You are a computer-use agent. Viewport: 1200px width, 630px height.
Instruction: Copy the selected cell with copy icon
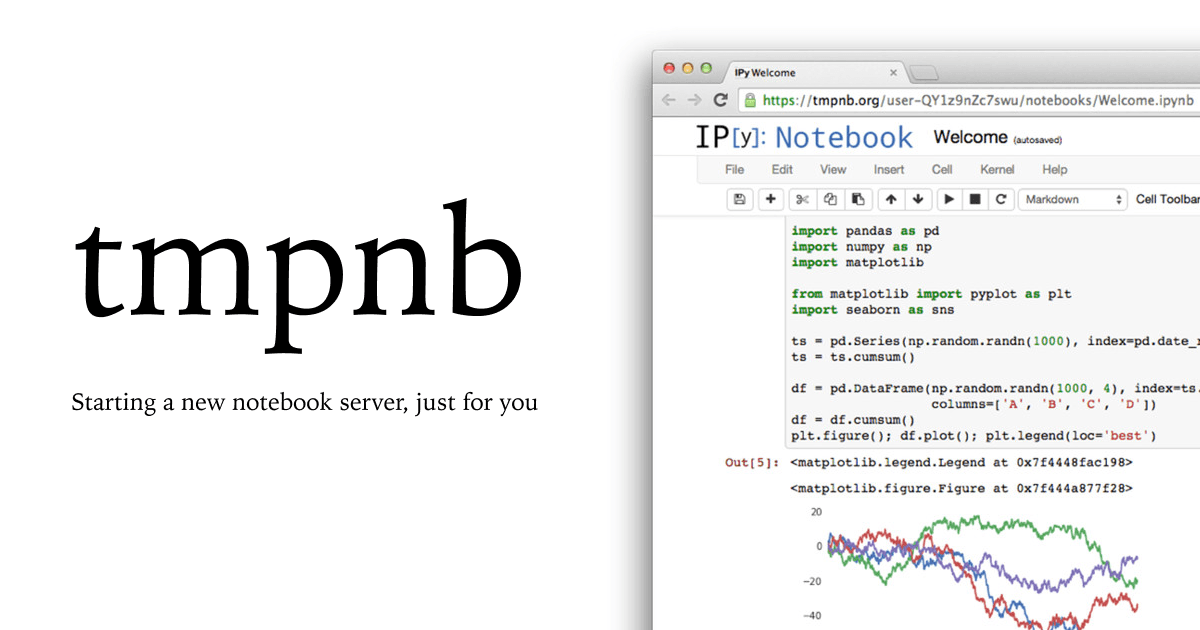830,199
